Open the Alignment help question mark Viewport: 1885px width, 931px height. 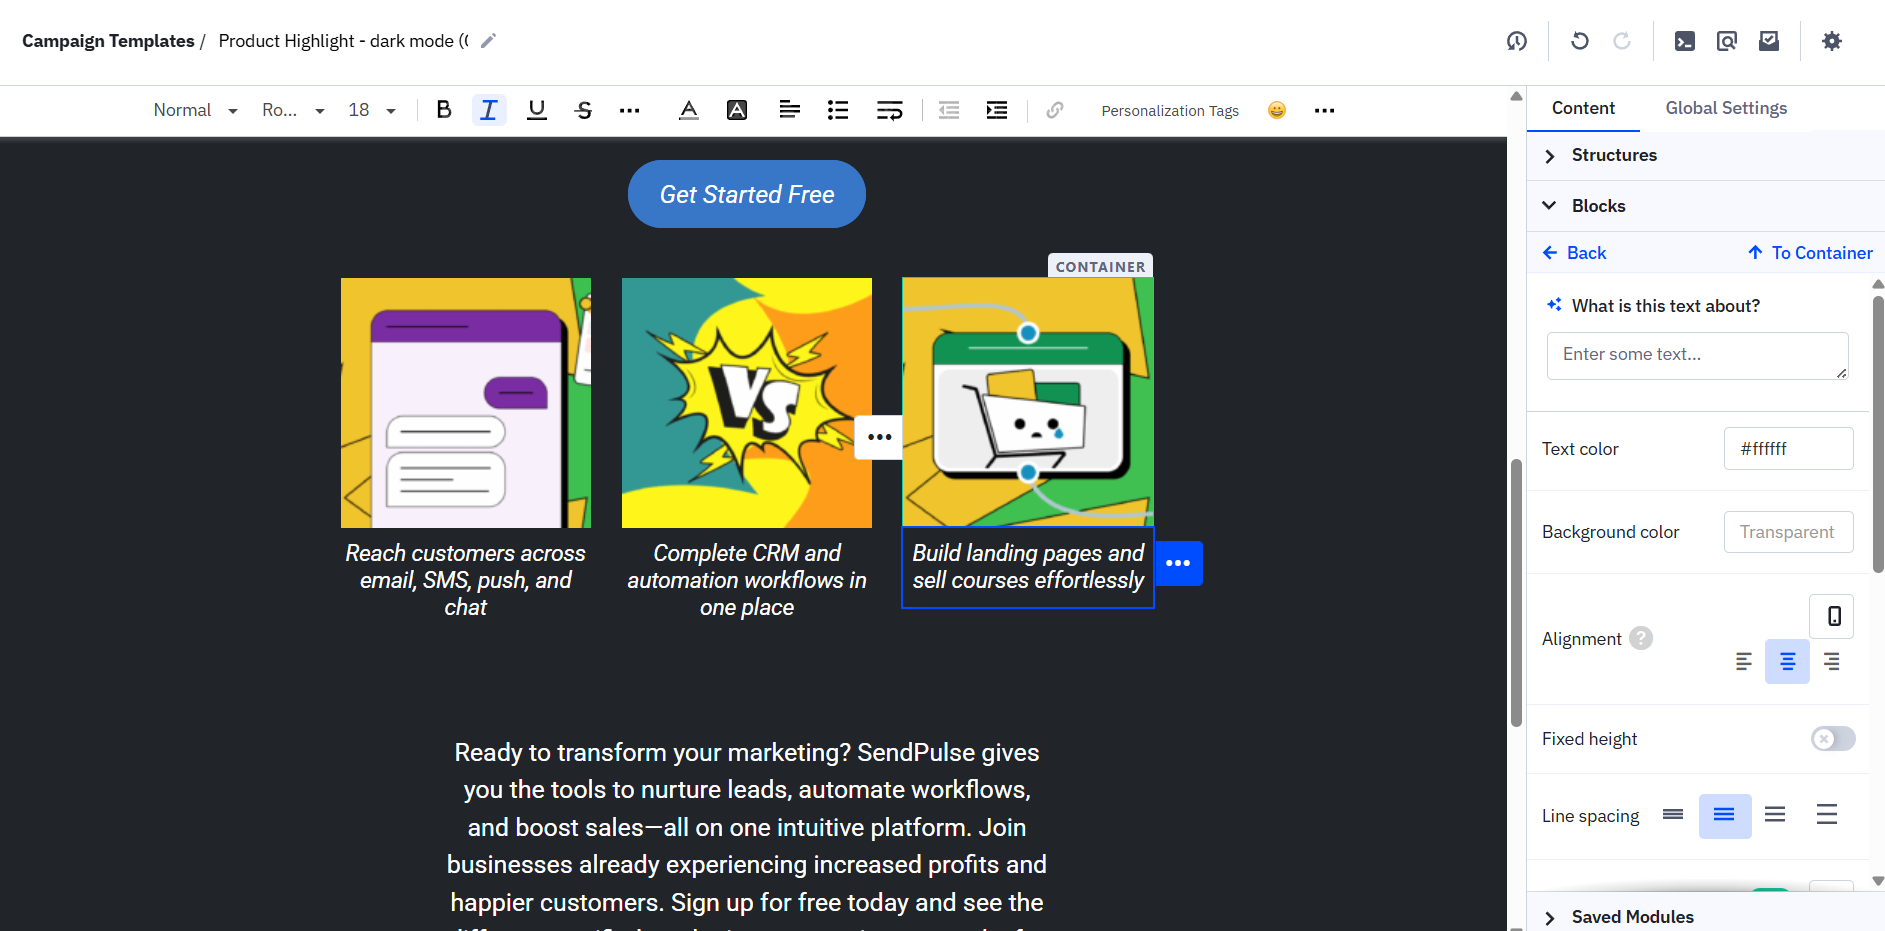coord(1641,638)
